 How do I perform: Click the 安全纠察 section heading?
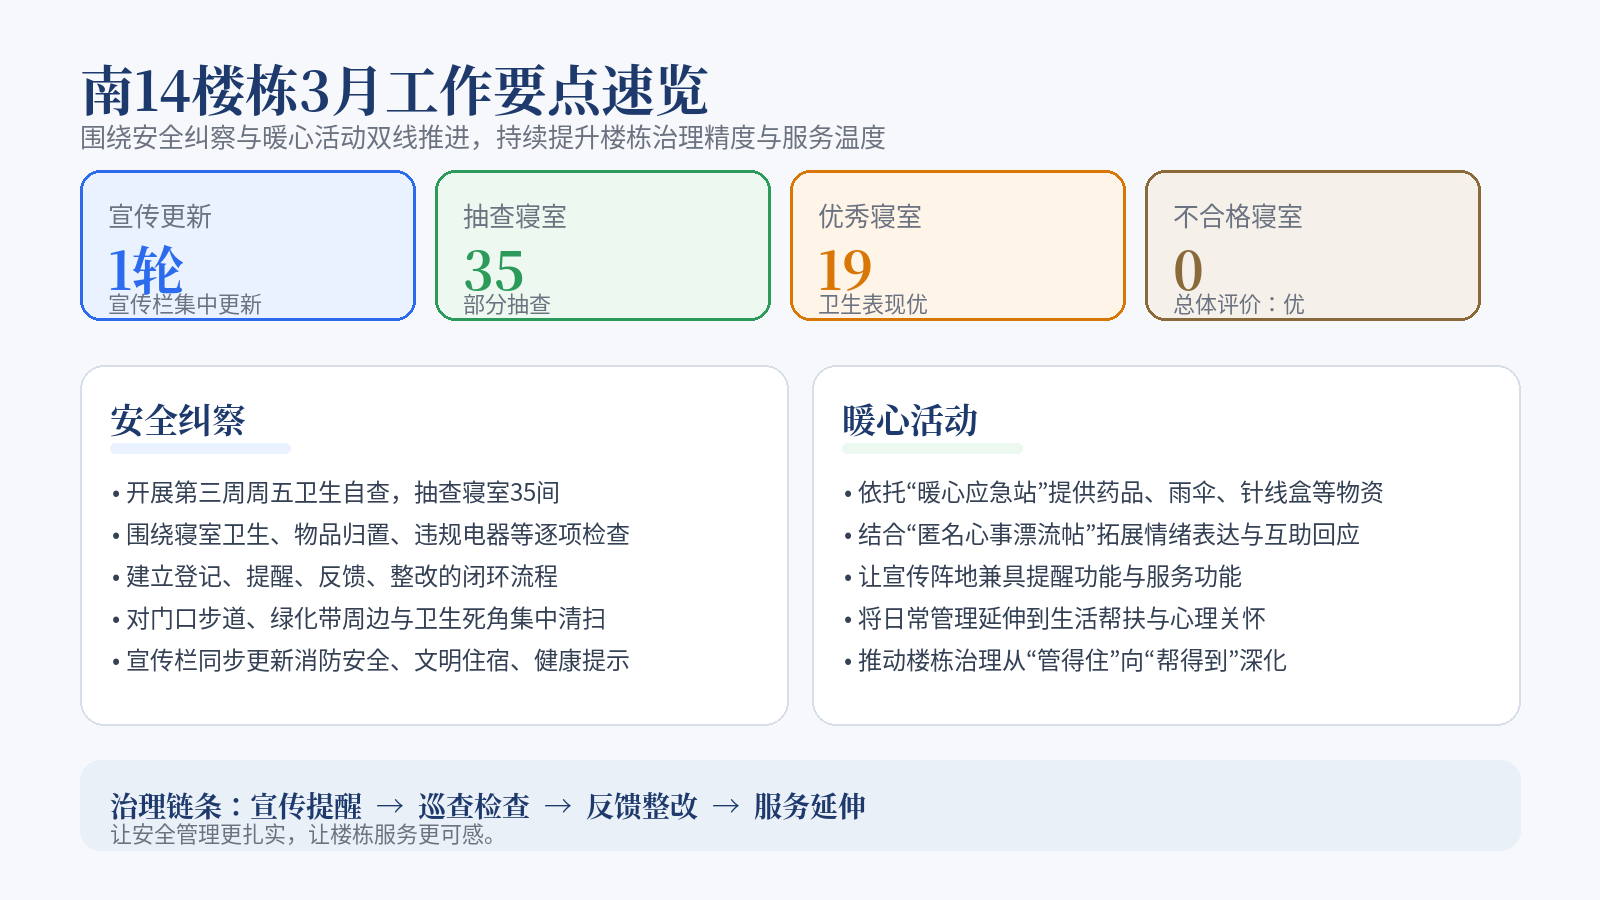coord(178,420)
